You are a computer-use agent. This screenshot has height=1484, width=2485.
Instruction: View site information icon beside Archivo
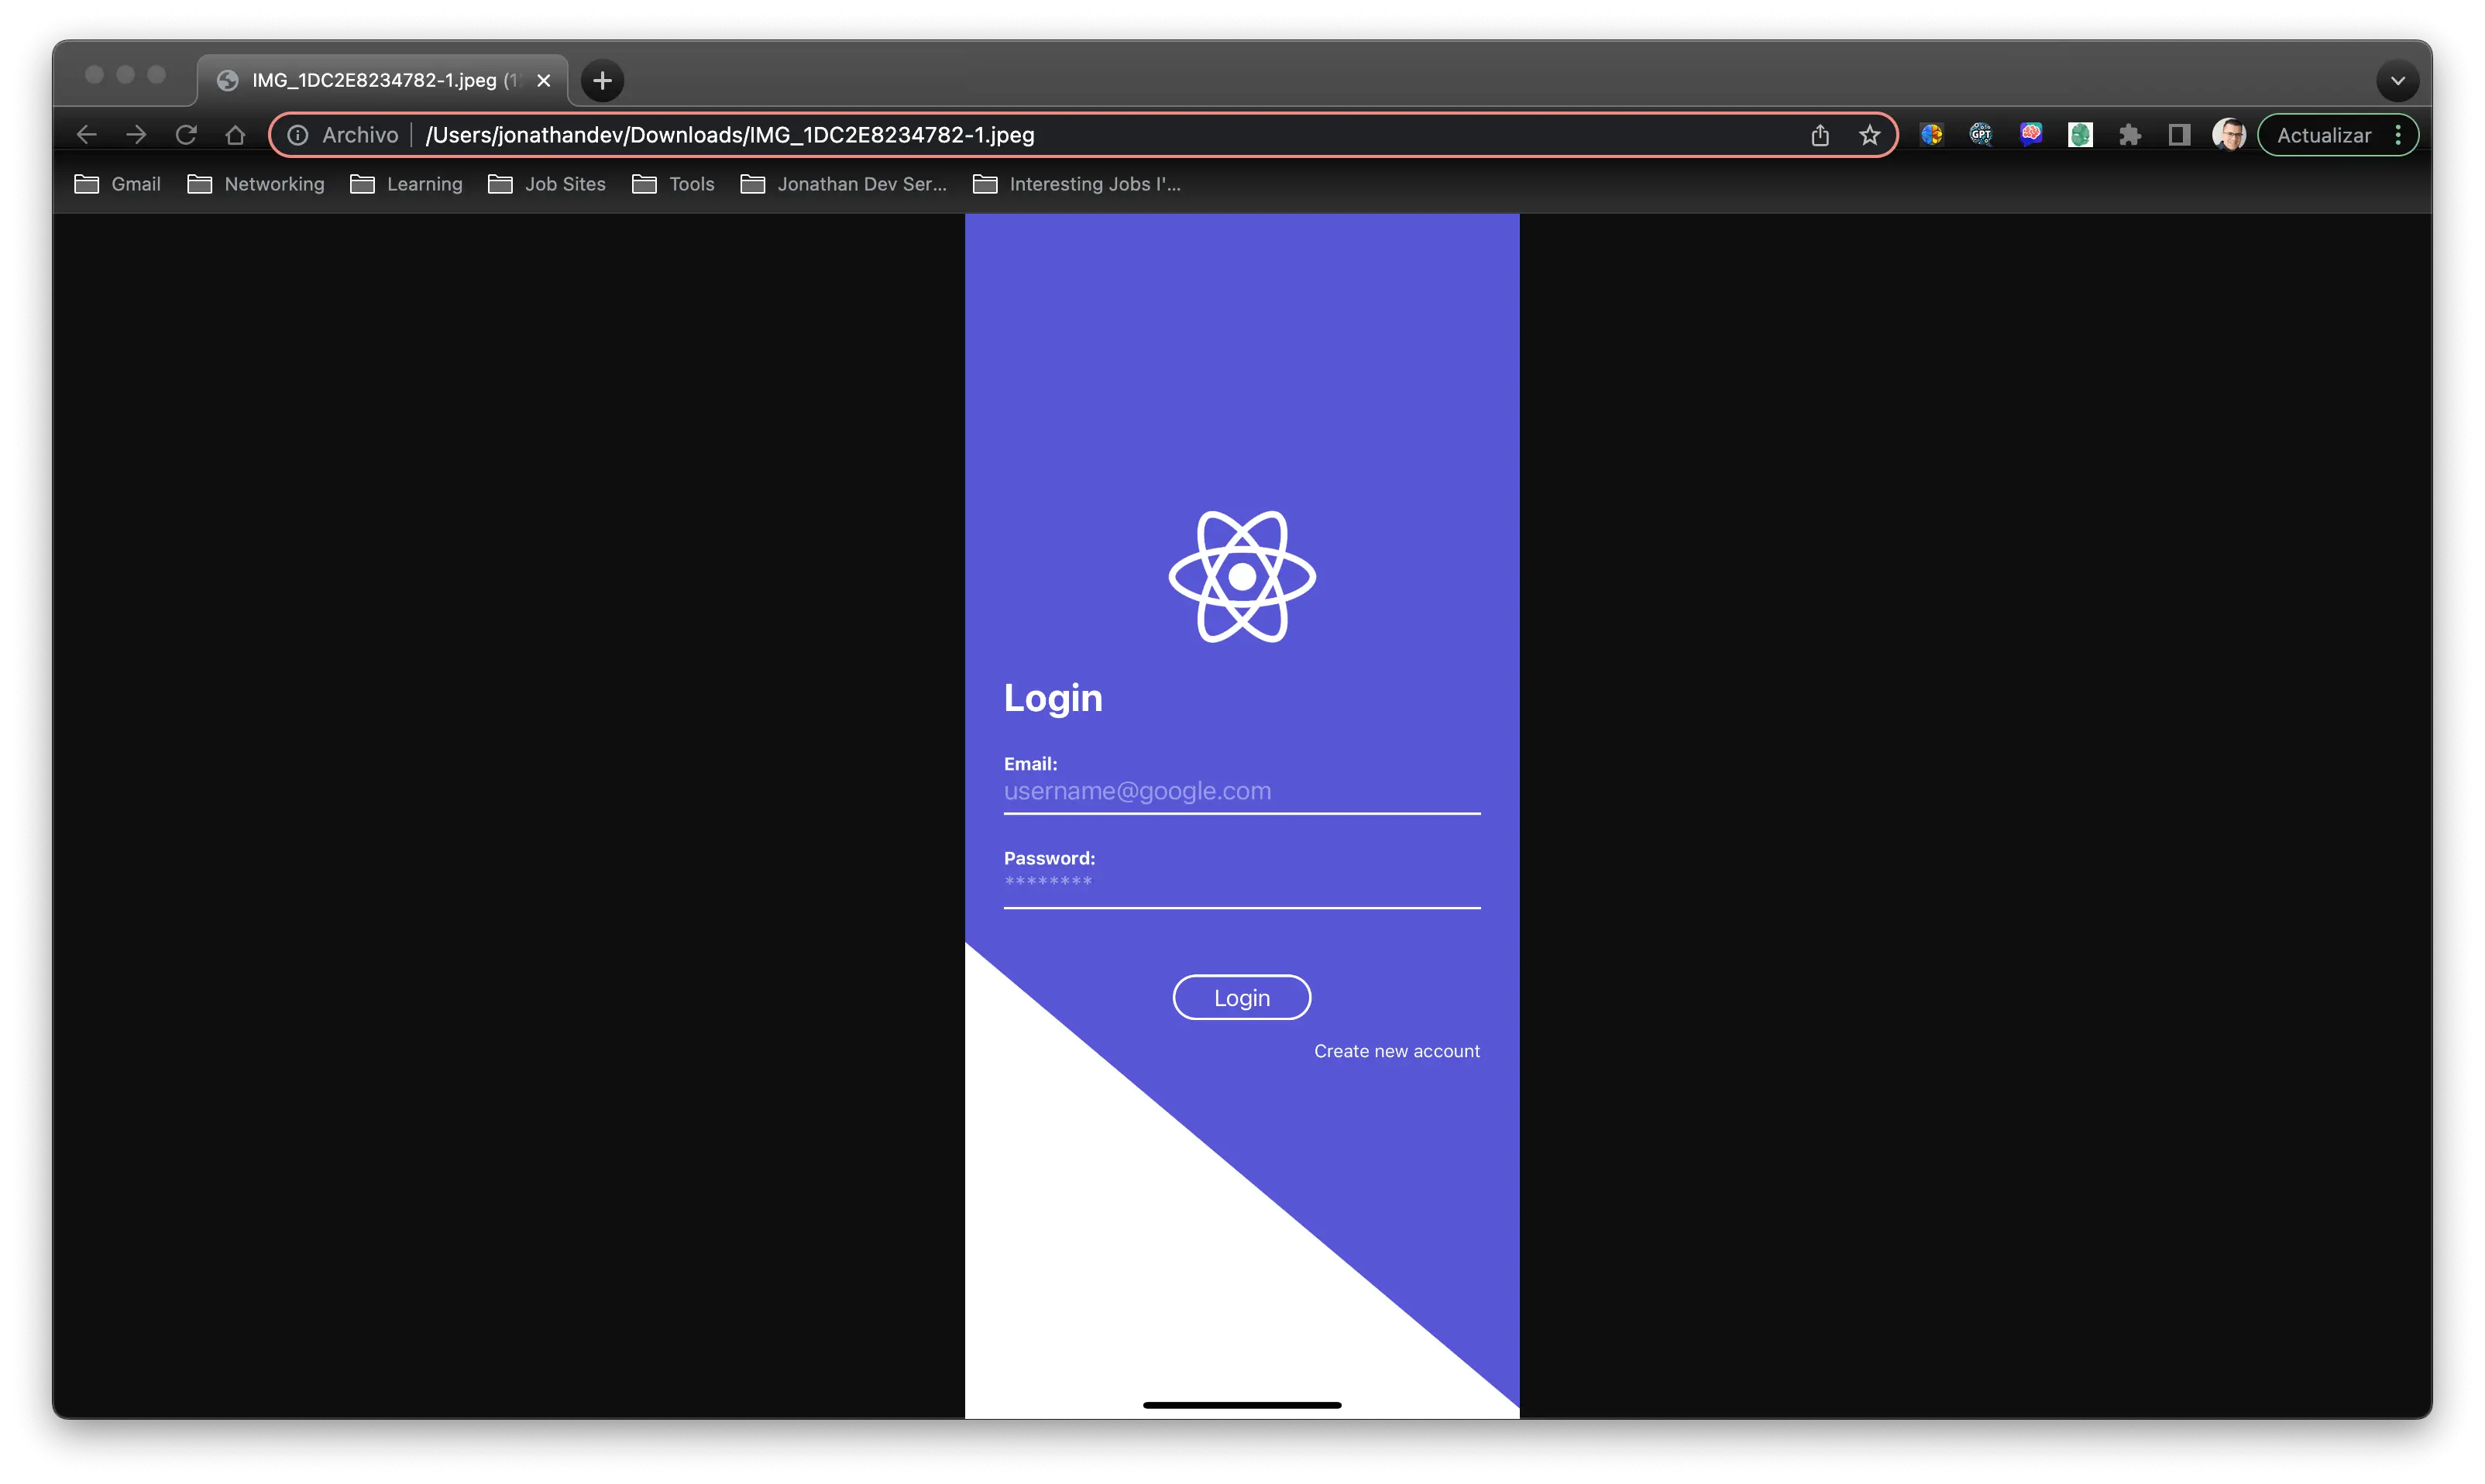(297, 135)
